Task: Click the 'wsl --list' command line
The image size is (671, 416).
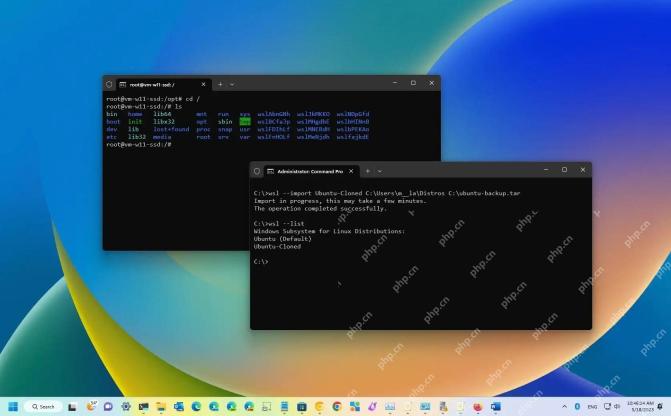Action: [x=279, y=223]
